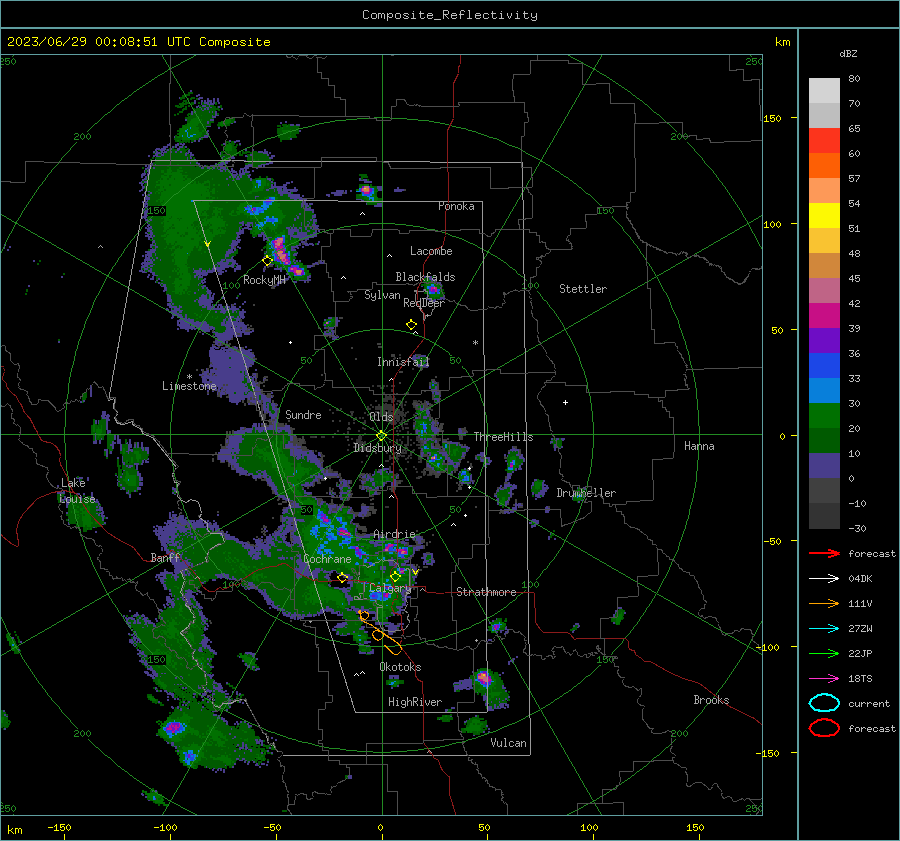This screenshot has height=841, width=900.
Task: Click the Banff city label
Action: click(165, 557)
